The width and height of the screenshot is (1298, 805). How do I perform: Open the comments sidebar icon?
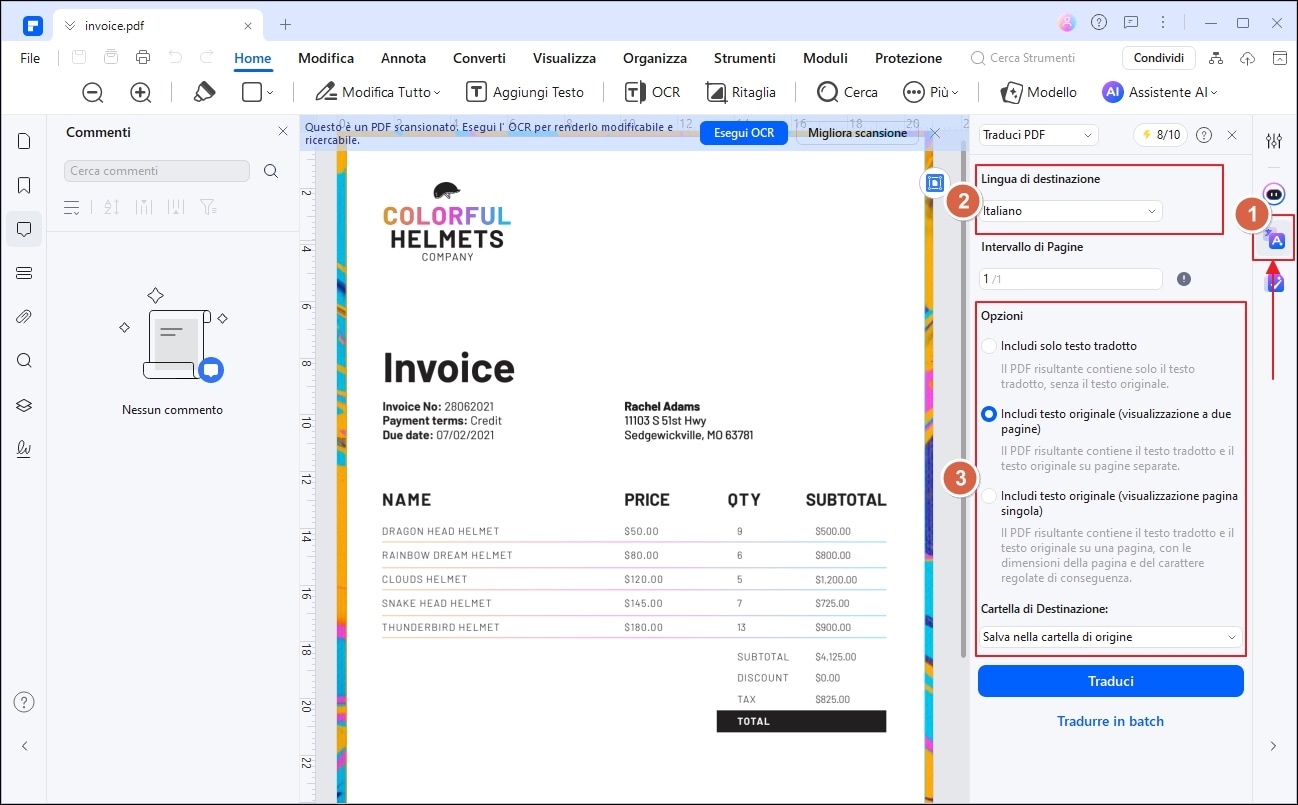[x=24, y=229]
